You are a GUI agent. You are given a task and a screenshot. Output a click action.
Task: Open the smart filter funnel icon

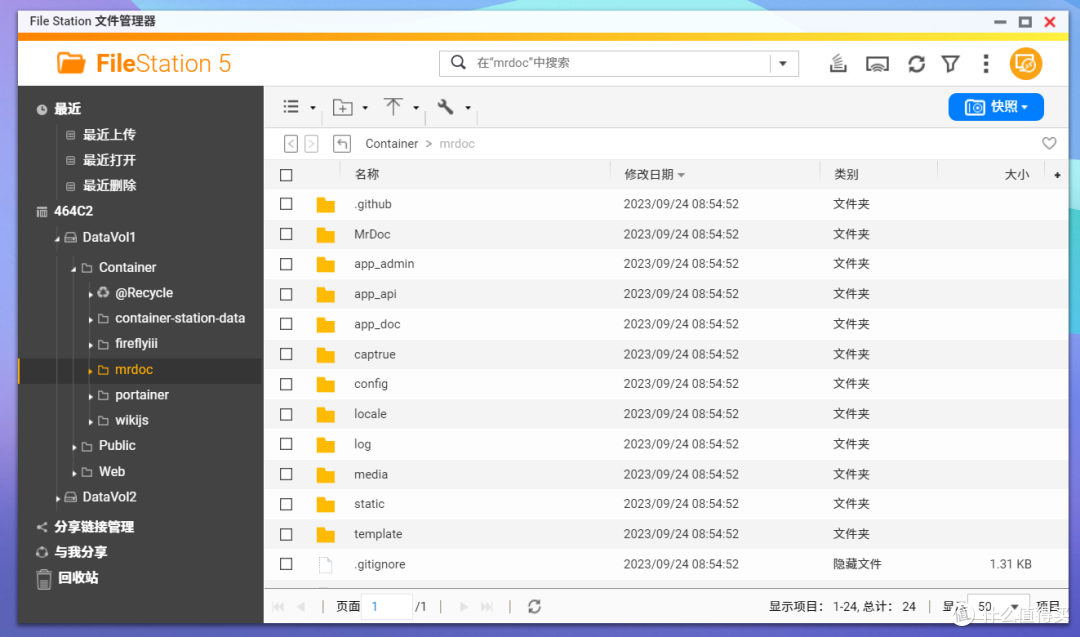(951, 63)
